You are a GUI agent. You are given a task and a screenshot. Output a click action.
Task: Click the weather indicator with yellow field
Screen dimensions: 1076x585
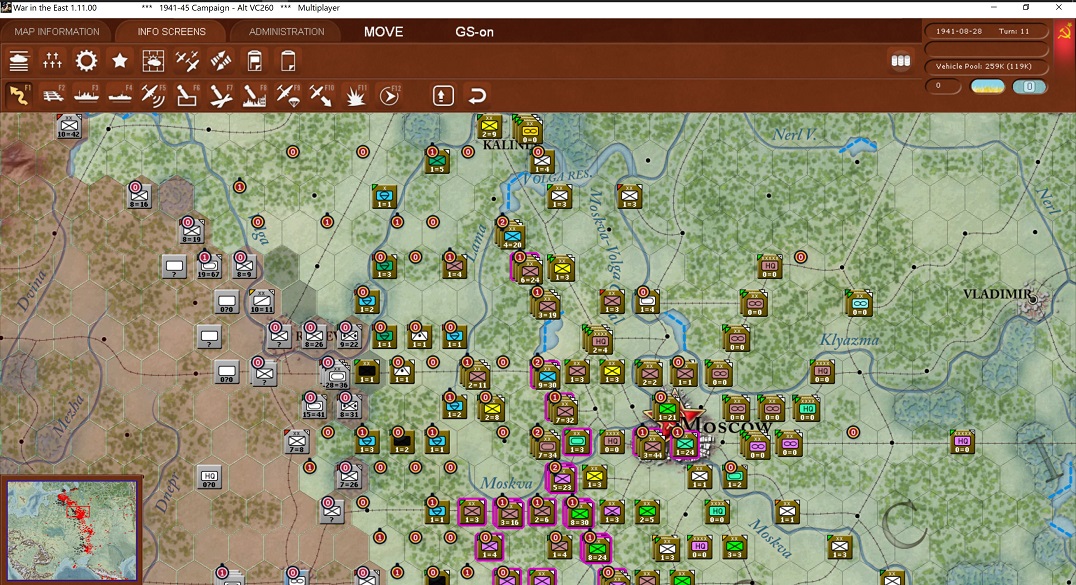coord(987,87)
